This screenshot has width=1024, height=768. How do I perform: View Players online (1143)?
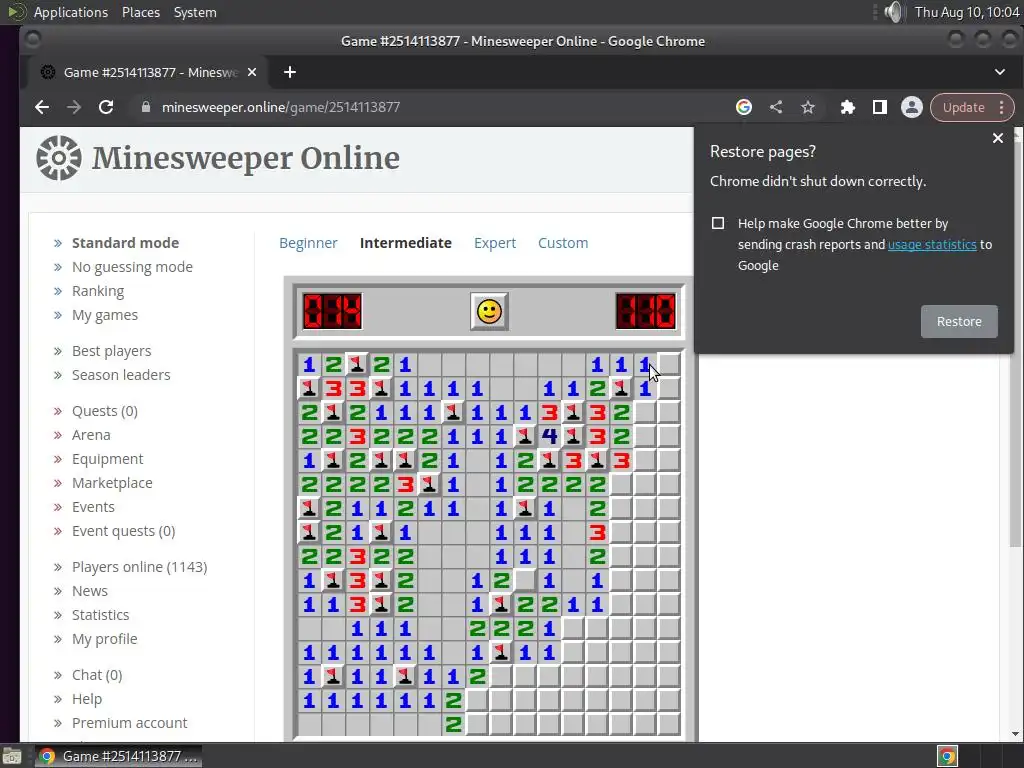[x=140, y=567]
